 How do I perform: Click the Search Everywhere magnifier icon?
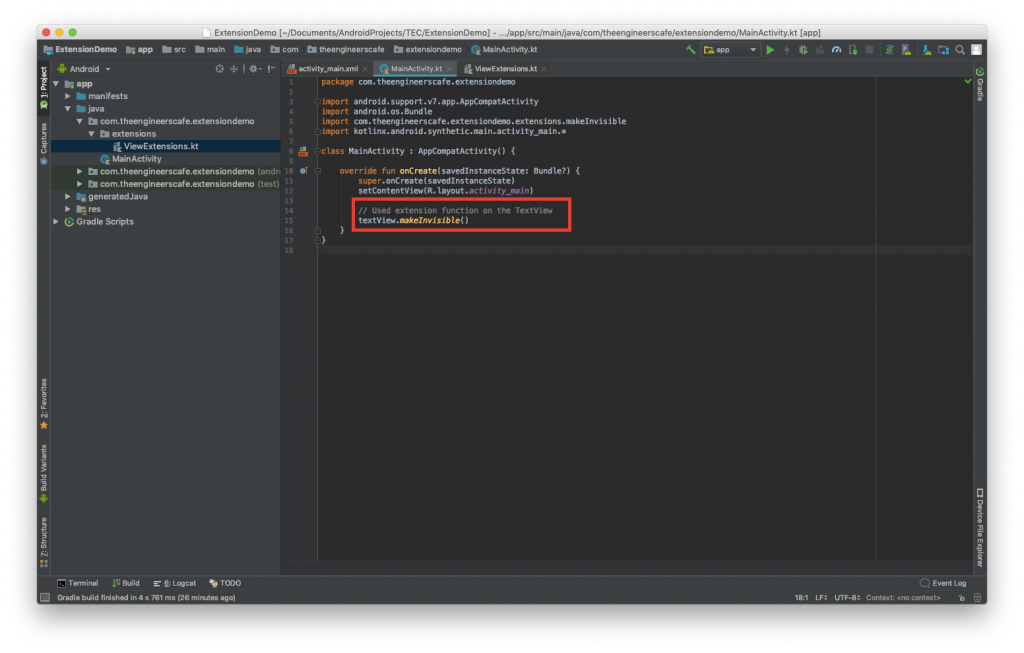point(959,49)
